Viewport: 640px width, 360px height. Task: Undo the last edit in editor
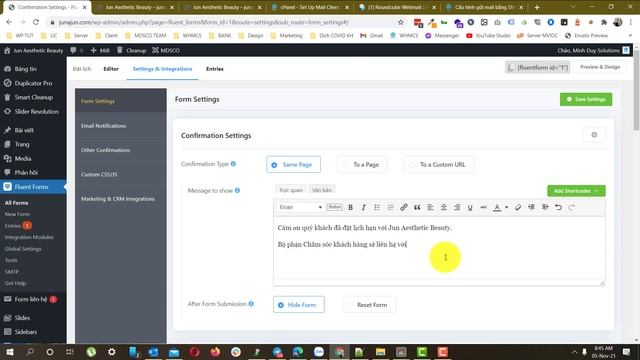point(558,207)
